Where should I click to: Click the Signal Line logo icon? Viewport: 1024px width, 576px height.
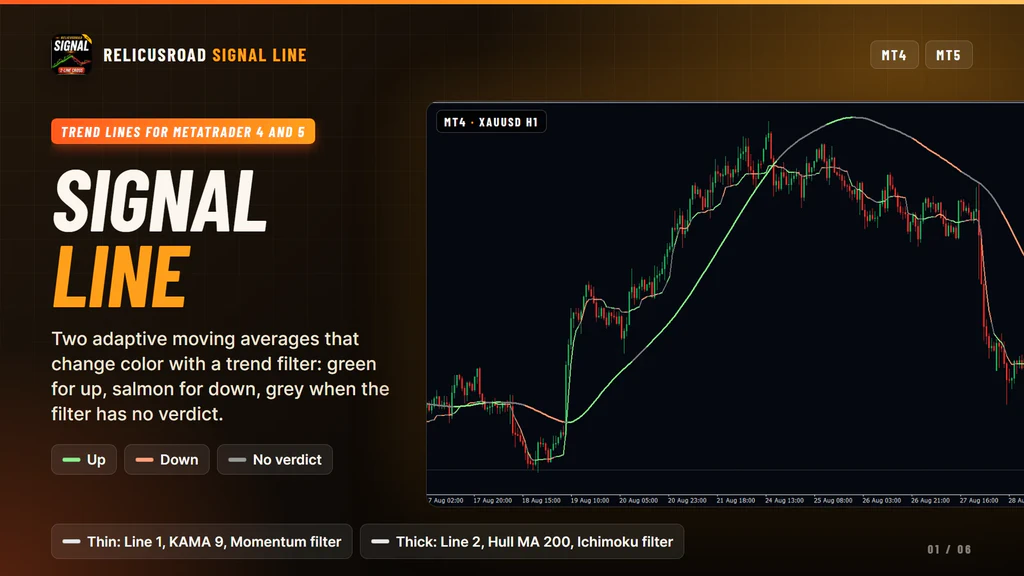pos(71,54)
